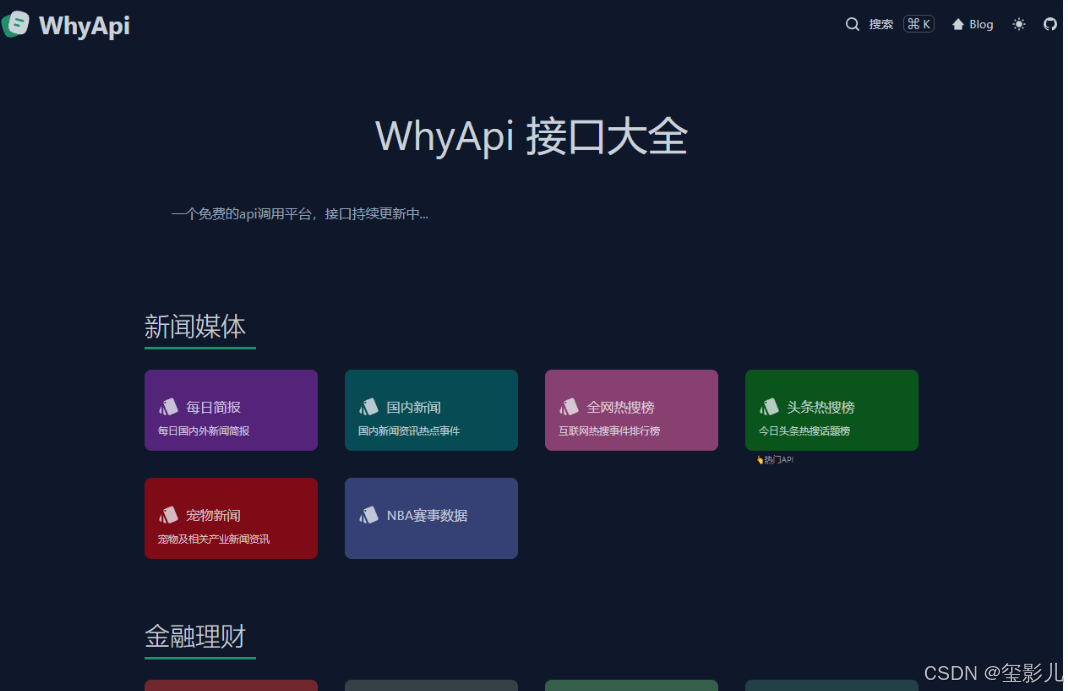Click the 每日国内外新闻简报 description
The height and width of the screenshot is (691, 1068).
coord(204,431)
